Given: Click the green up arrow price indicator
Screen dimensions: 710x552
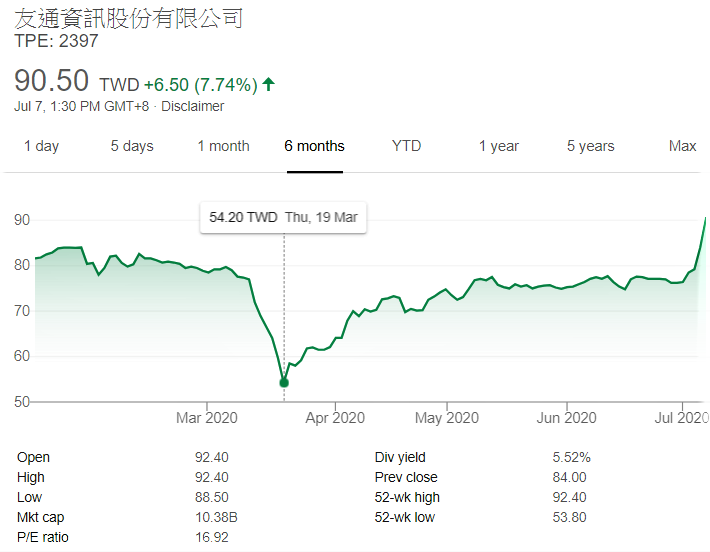Looking at the screenshot, I should 269,84.
